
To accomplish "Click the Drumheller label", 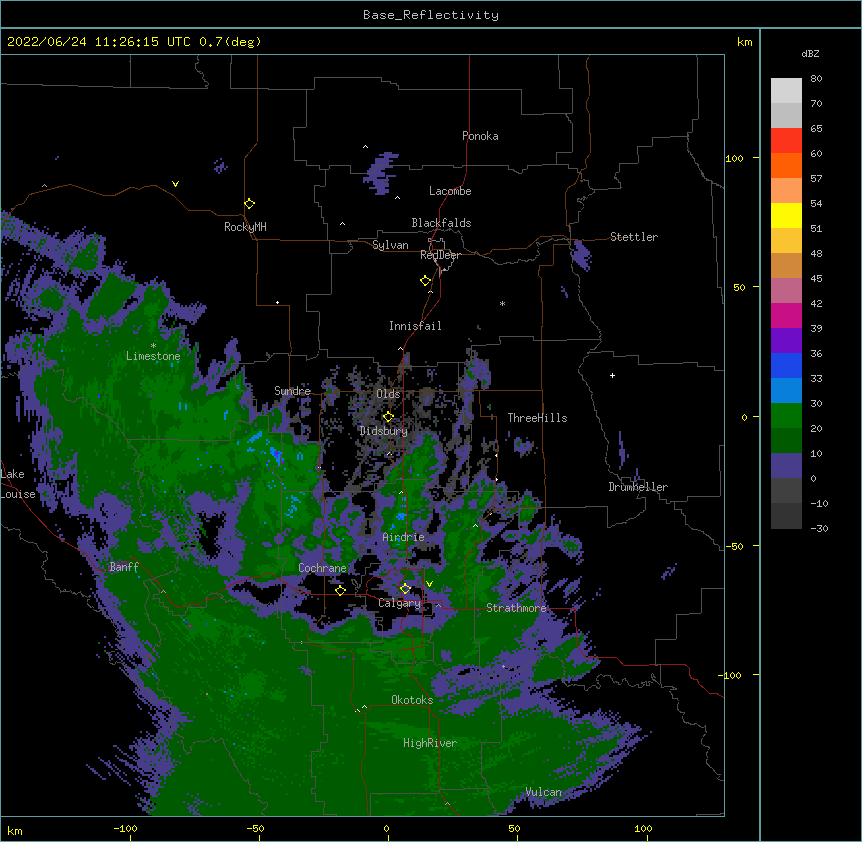I will [x=638, y=487].
